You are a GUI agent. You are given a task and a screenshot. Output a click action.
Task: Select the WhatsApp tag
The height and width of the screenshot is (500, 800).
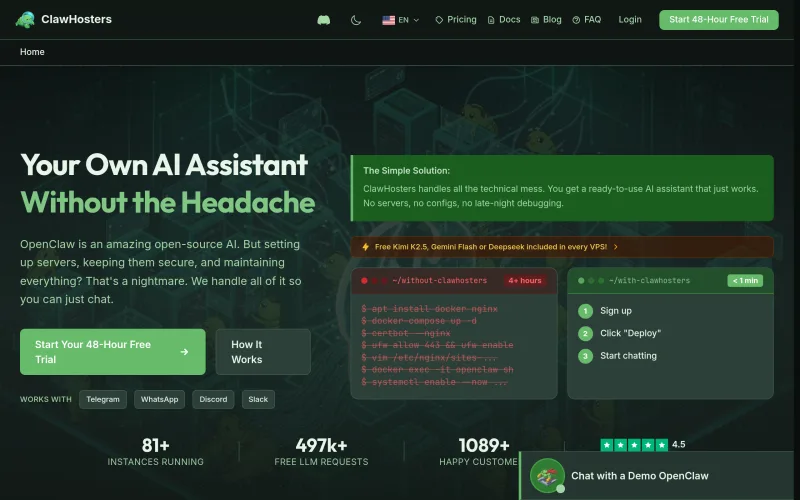point(159,399)
